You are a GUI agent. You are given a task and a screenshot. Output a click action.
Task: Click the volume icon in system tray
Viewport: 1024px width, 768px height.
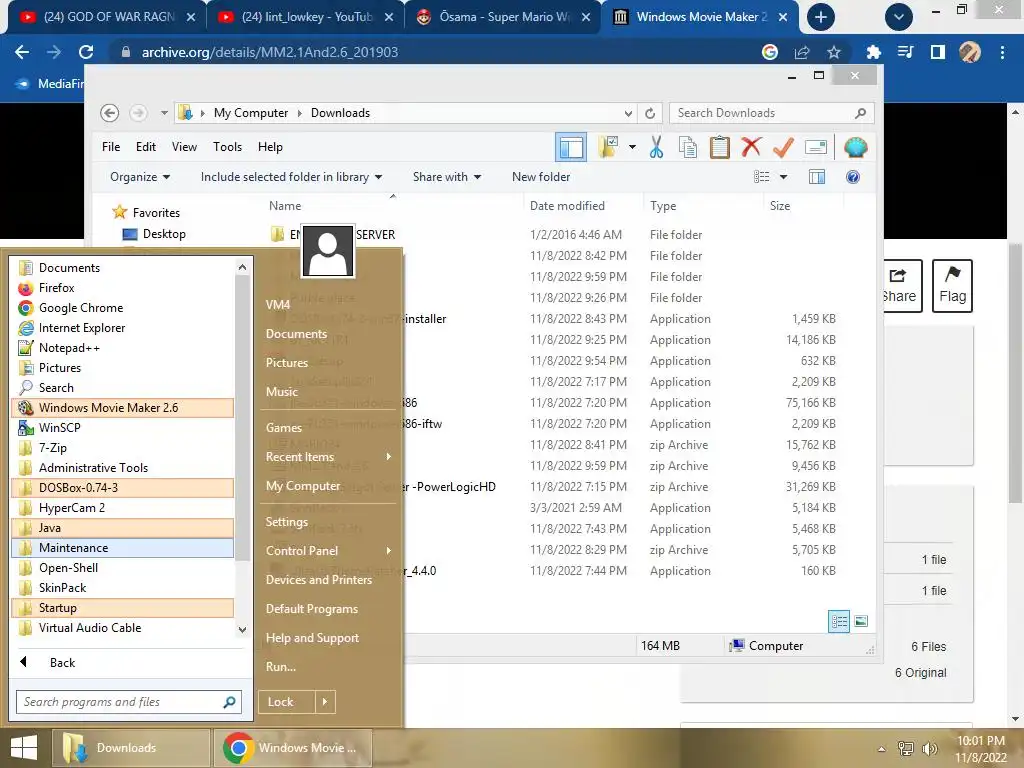point(929,748)
